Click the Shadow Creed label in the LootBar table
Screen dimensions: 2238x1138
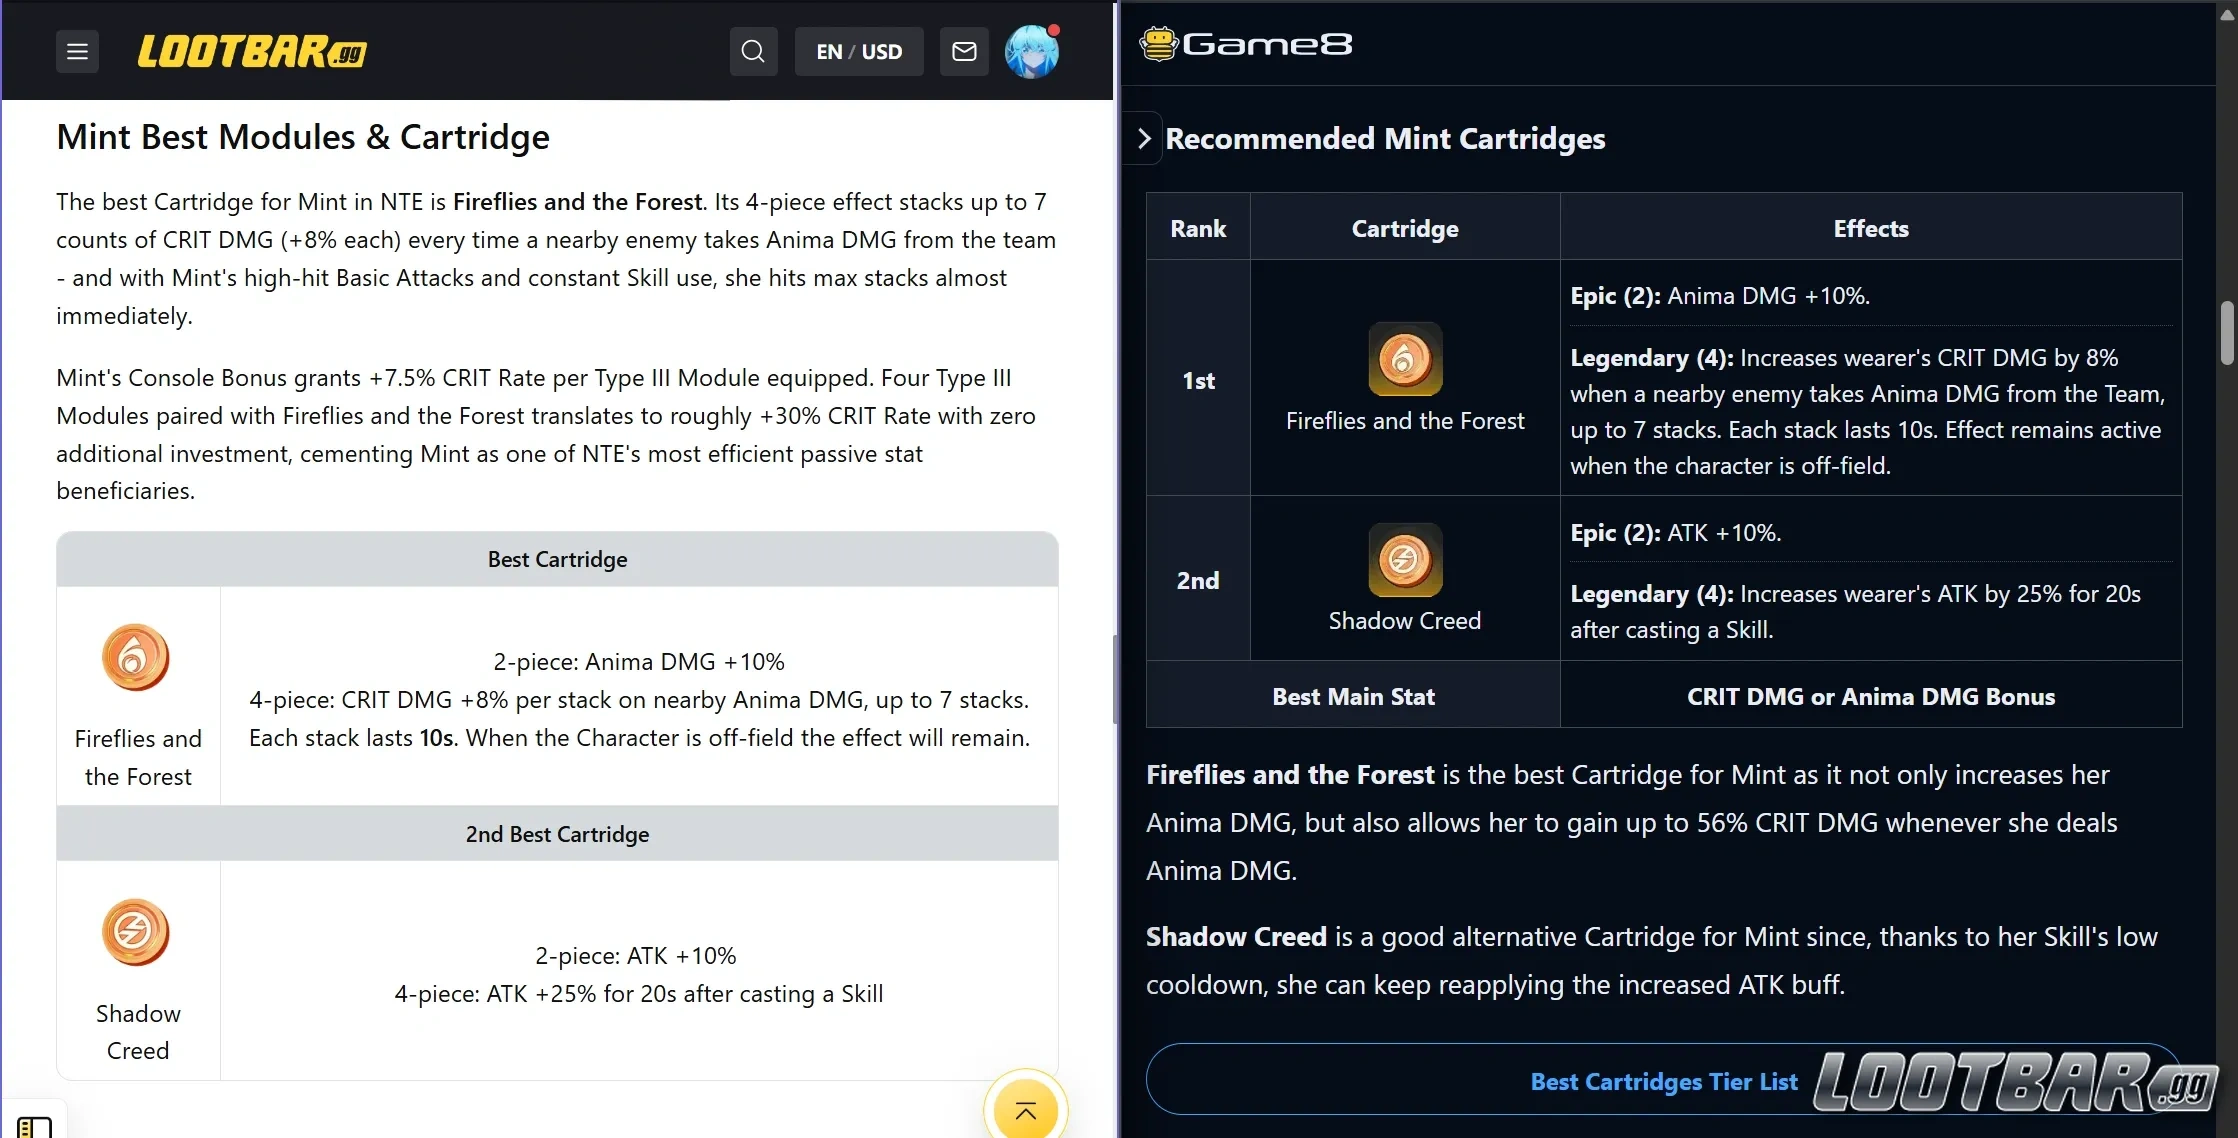(x=138, y=1032)
